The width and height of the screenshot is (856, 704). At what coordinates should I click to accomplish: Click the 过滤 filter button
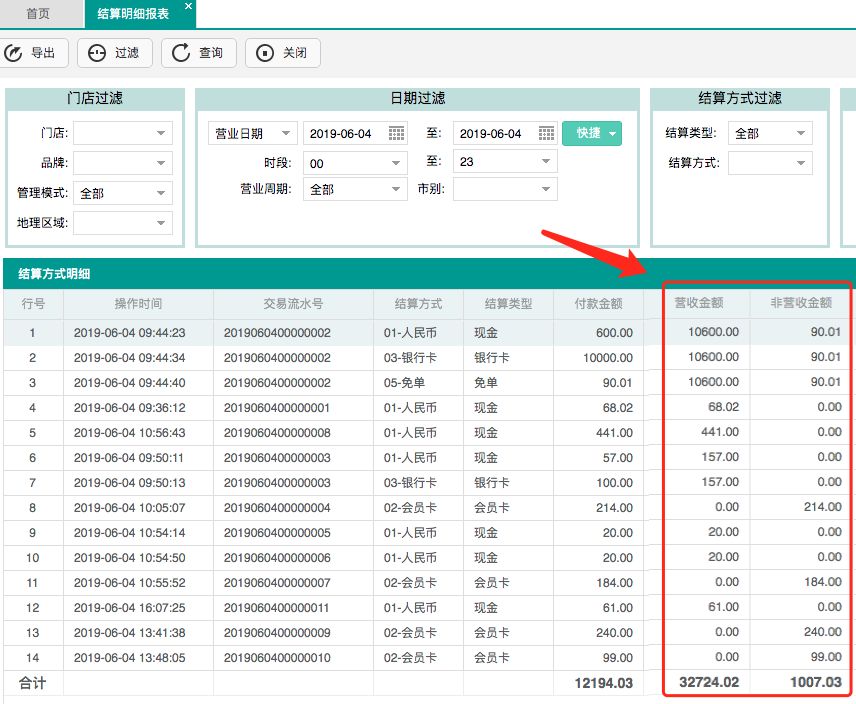pyautogui.click(x=115, y=53)
